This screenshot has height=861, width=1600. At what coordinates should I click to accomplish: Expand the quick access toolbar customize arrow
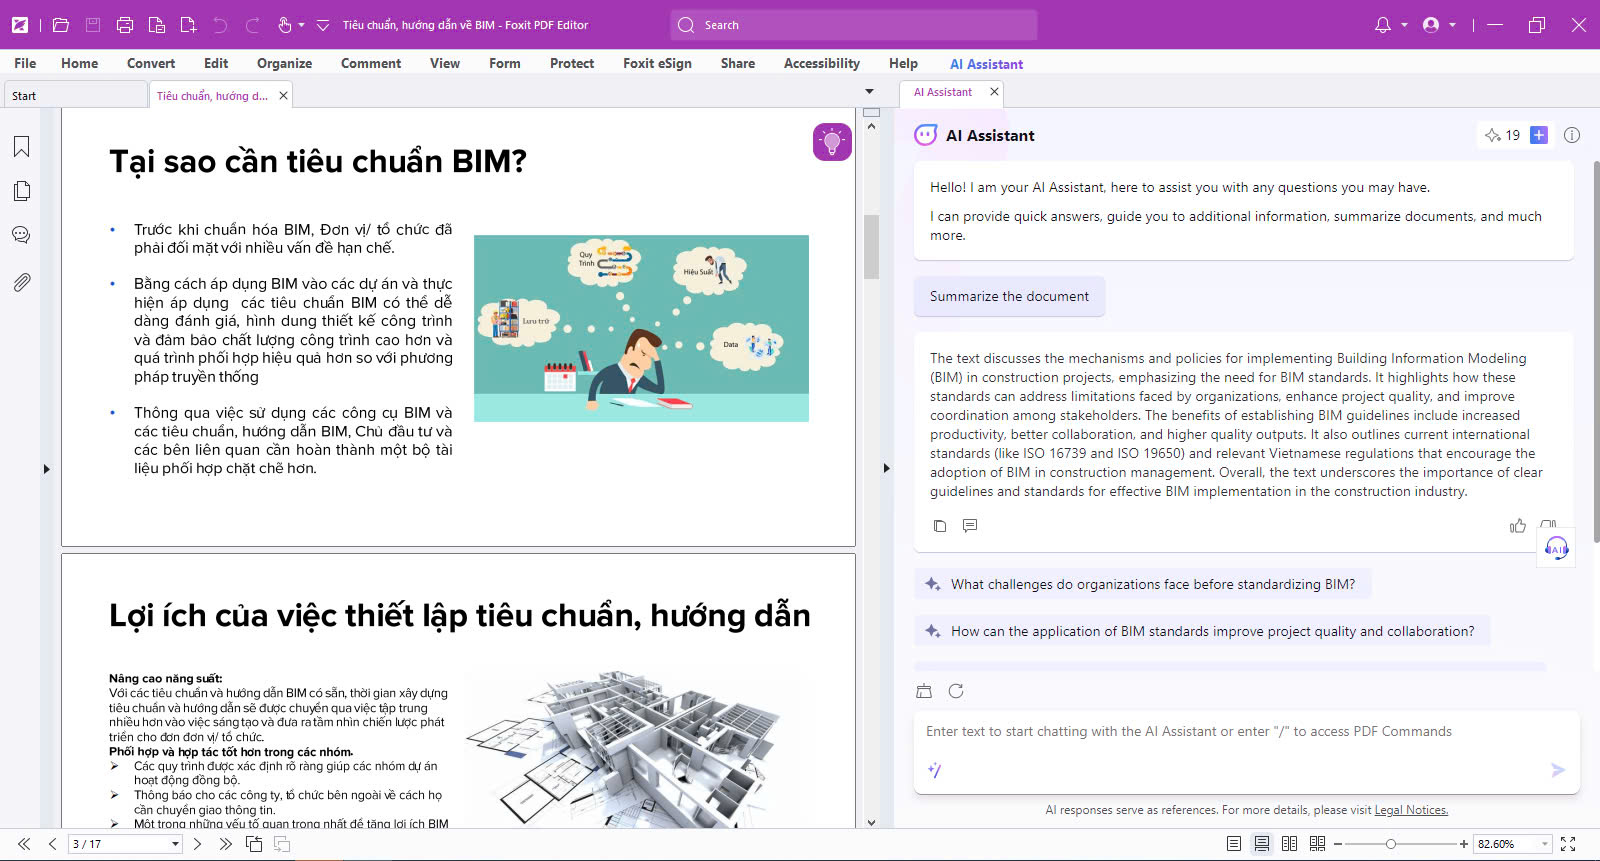point(323,25)
